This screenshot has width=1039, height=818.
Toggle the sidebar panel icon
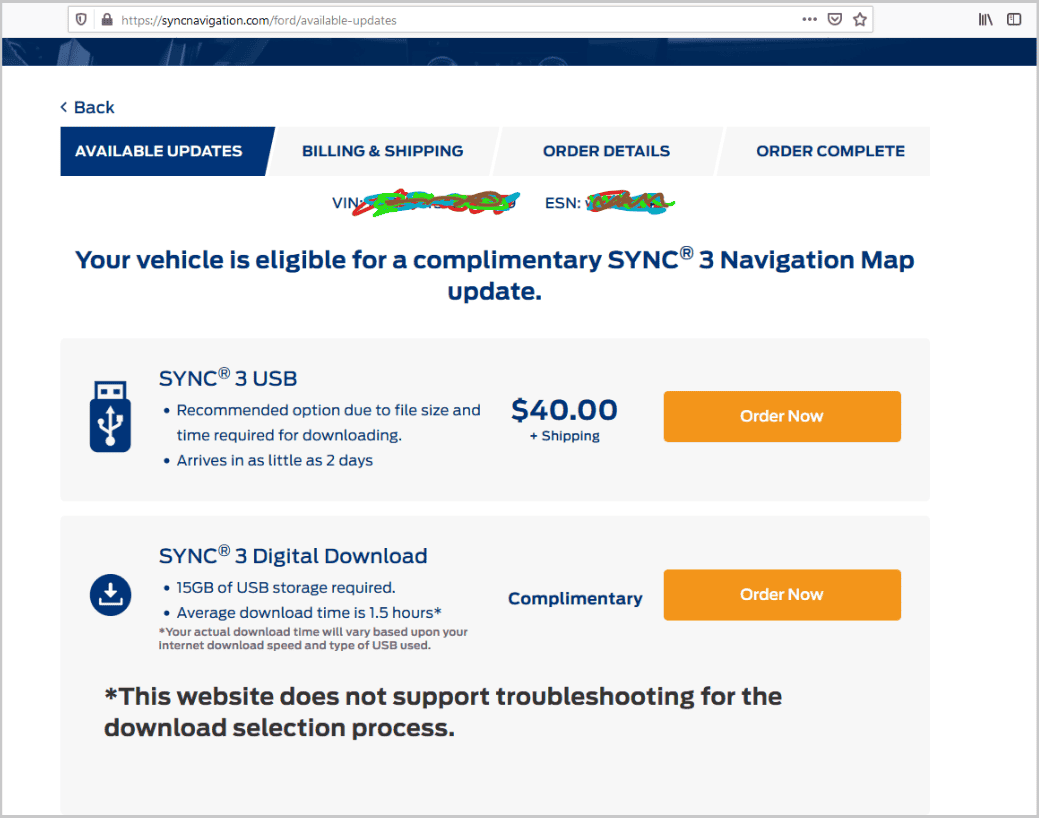point(1014,19)
